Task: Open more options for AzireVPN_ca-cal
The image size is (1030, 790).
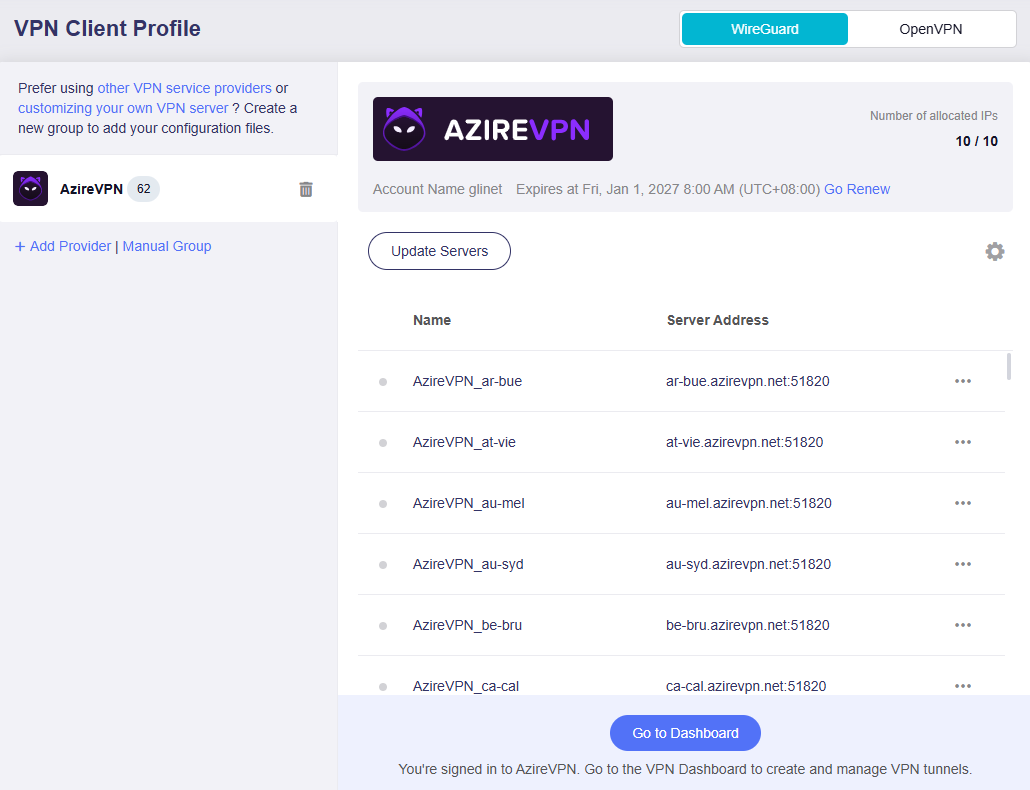Action: tap(963, 686)
